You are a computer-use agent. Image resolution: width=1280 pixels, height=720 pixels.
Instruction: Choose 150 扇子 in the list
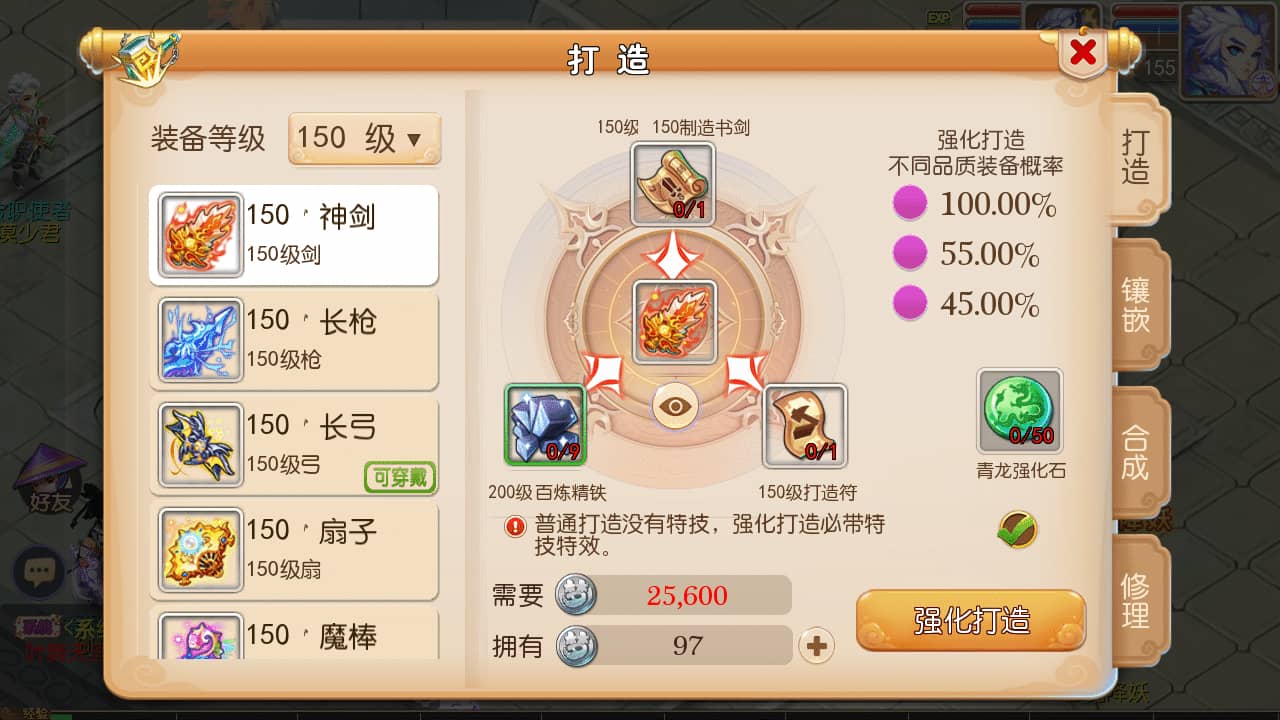[x=294, y=550]
